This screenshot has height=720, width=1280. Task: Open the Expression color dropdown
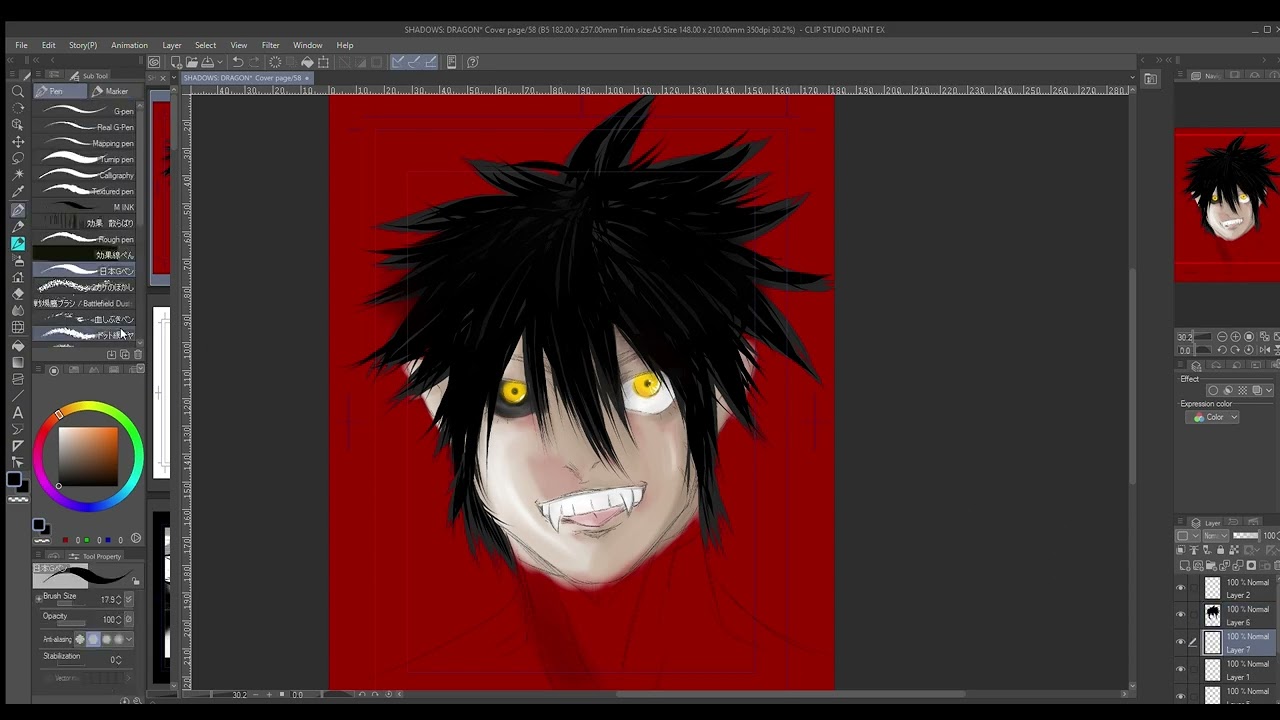(1213, 417)
